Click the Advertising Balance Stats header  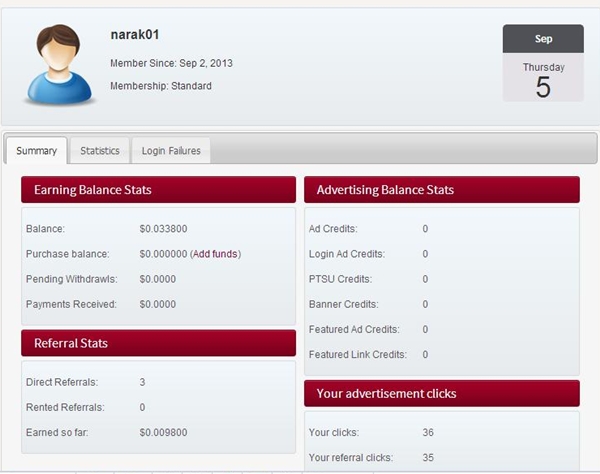coord(442,190)
